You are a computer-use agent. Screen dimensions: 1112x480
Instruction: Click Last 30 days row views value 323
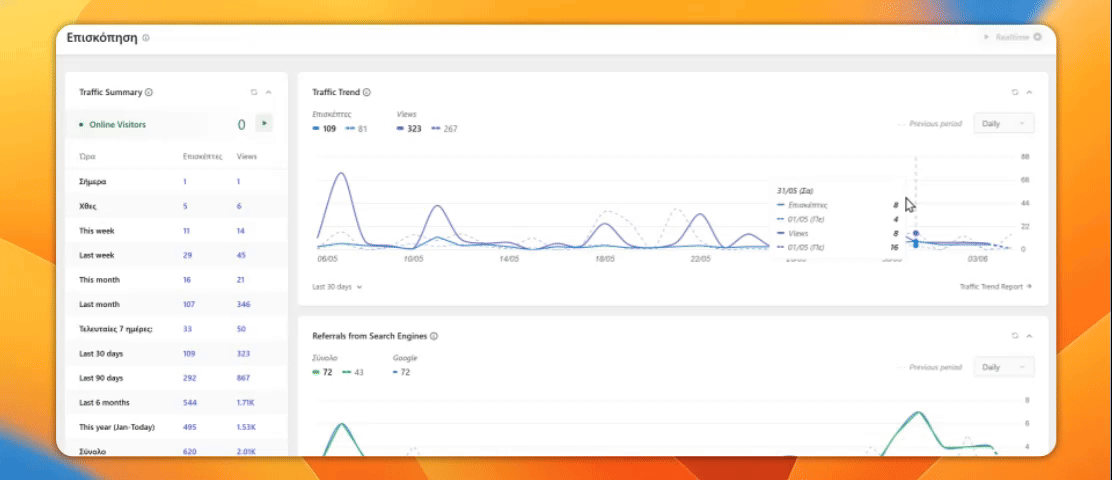pos(243,354)
